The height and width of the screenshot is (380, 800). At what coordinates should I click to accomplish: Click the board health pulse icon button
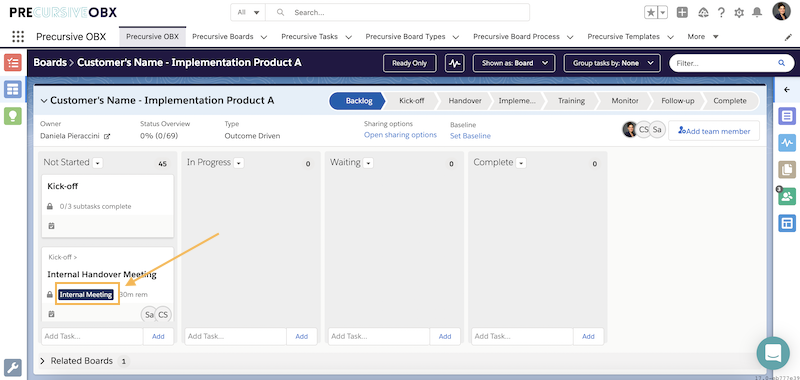[454, 63]
